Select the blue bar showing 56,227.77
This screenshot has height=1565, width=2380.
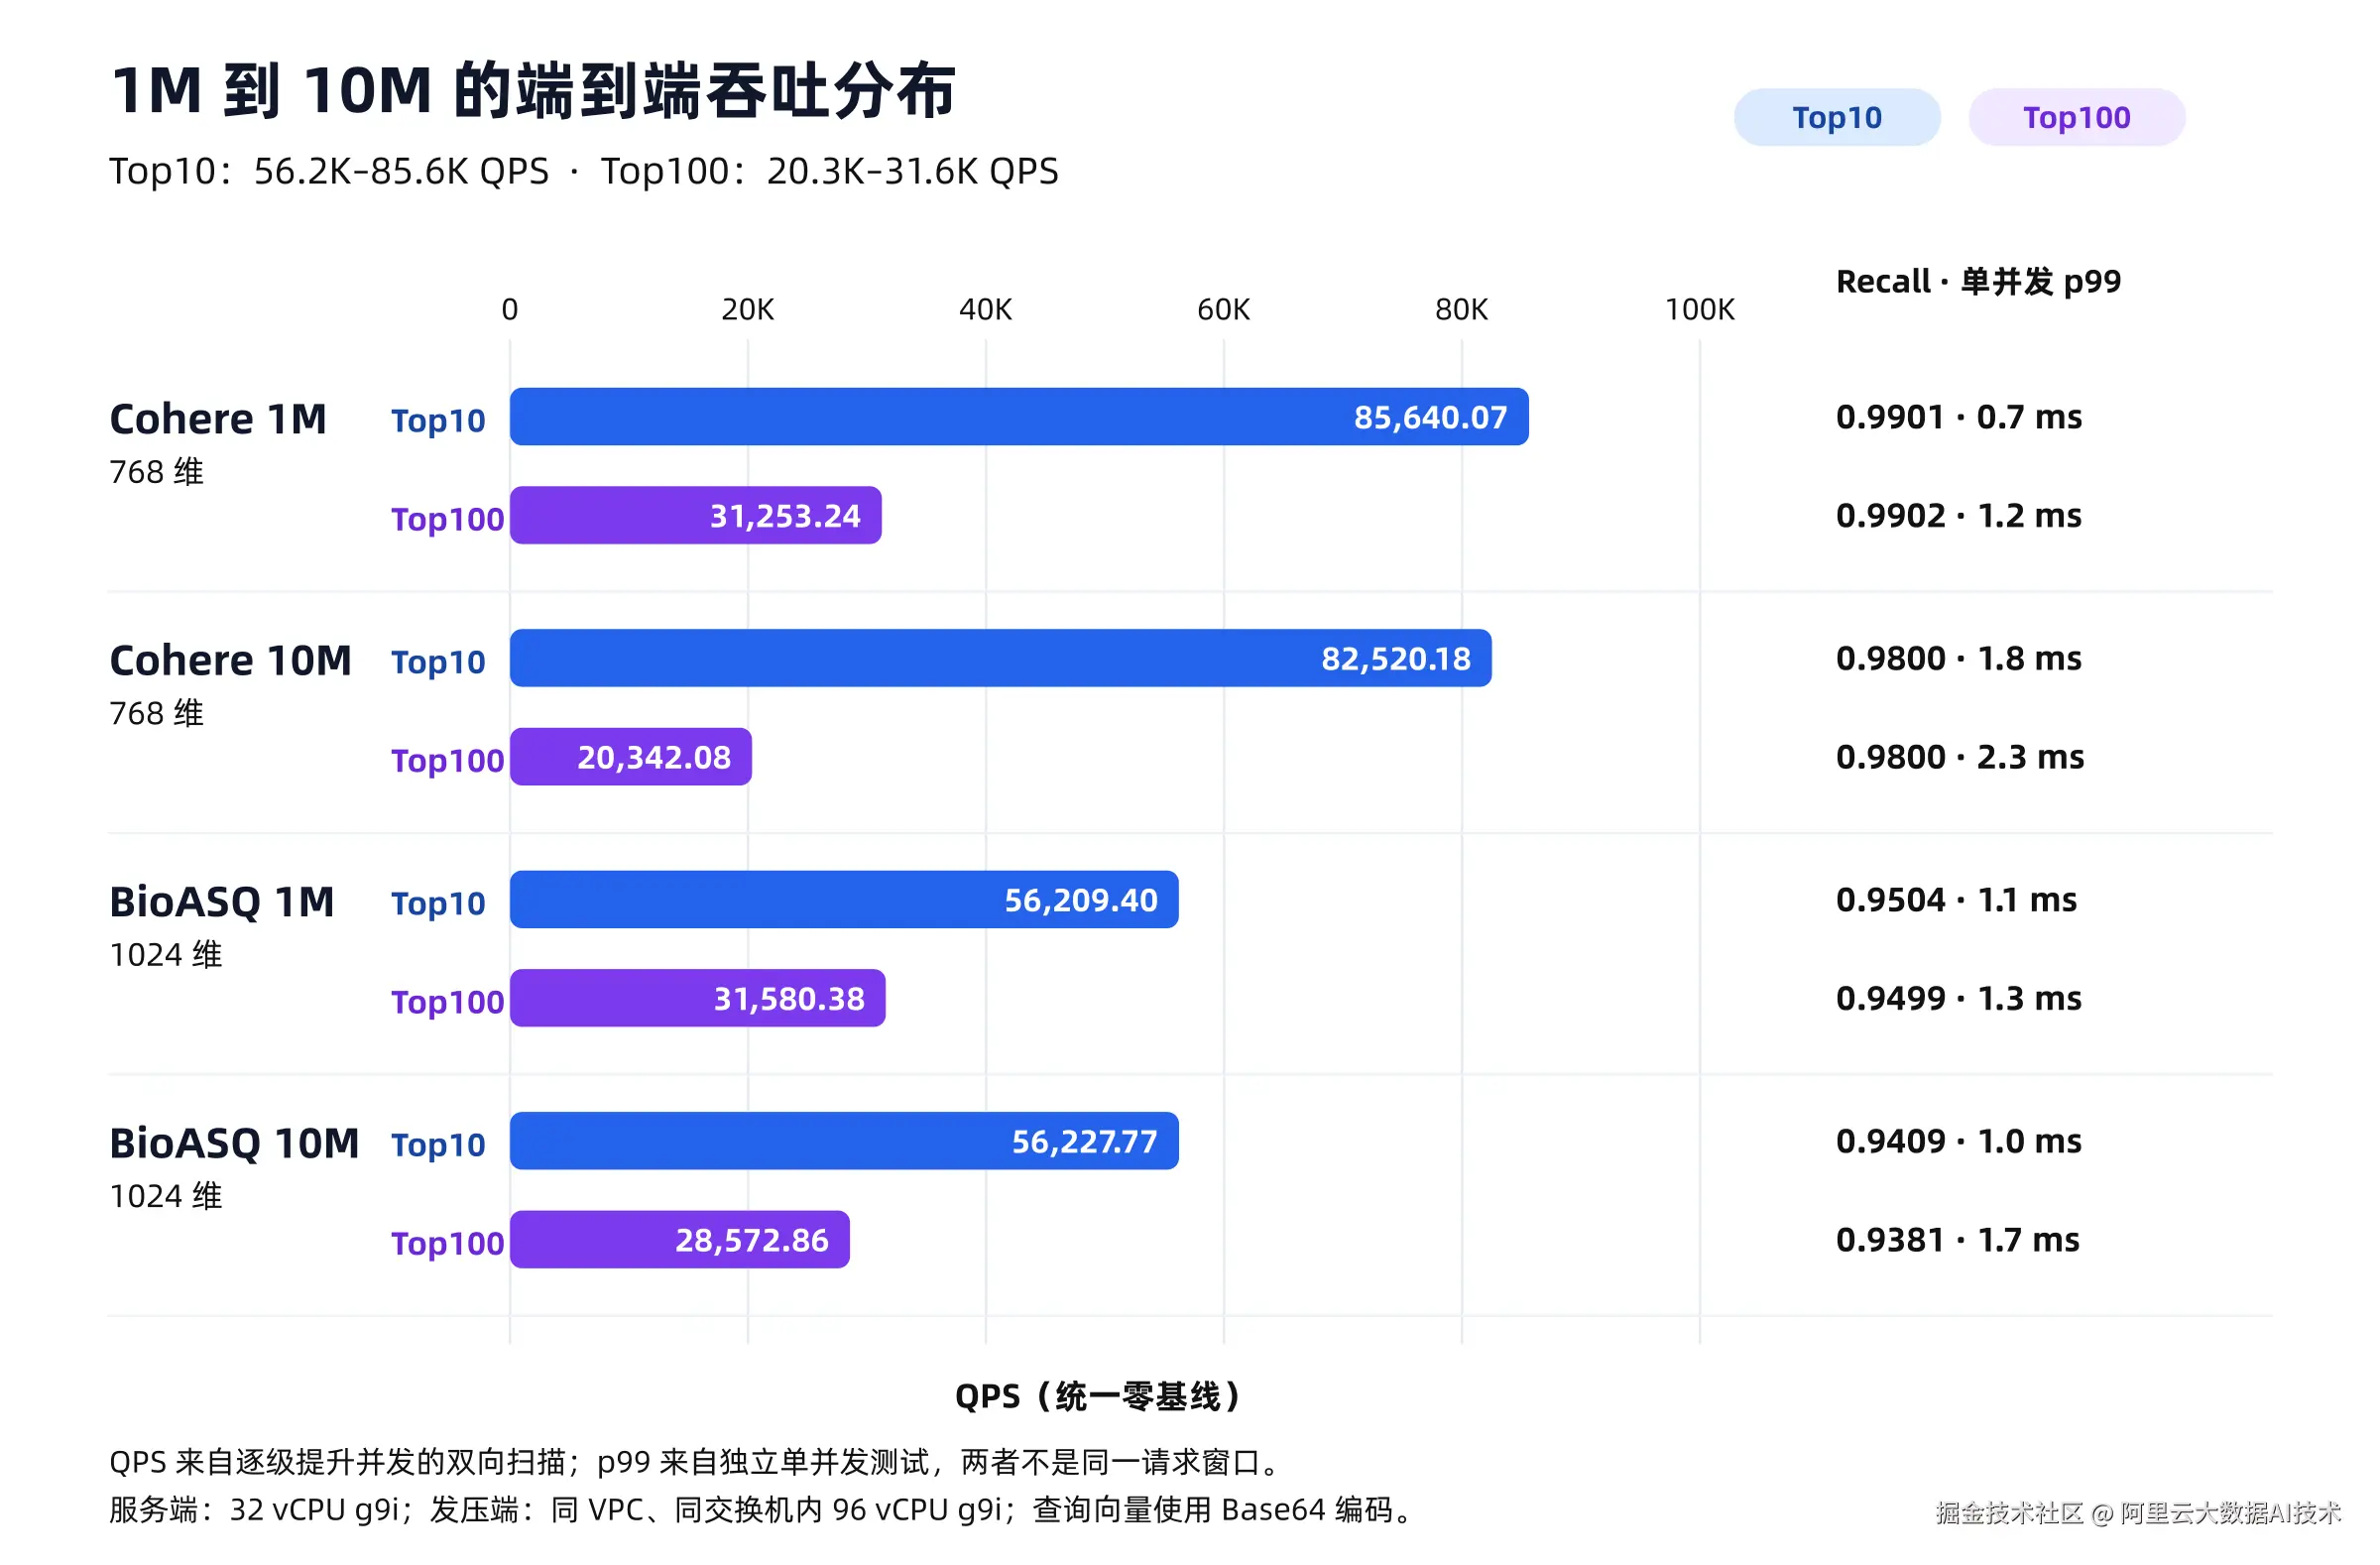844,1141
